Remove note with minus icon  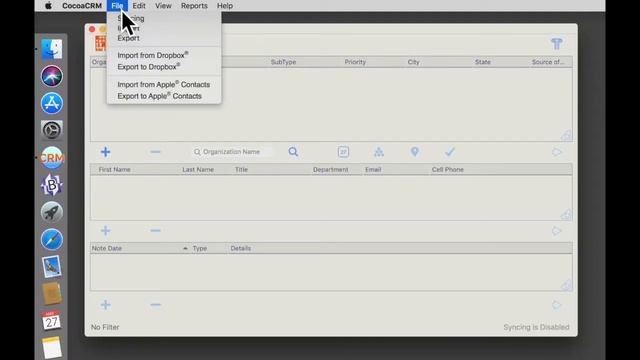click(155, 304)
